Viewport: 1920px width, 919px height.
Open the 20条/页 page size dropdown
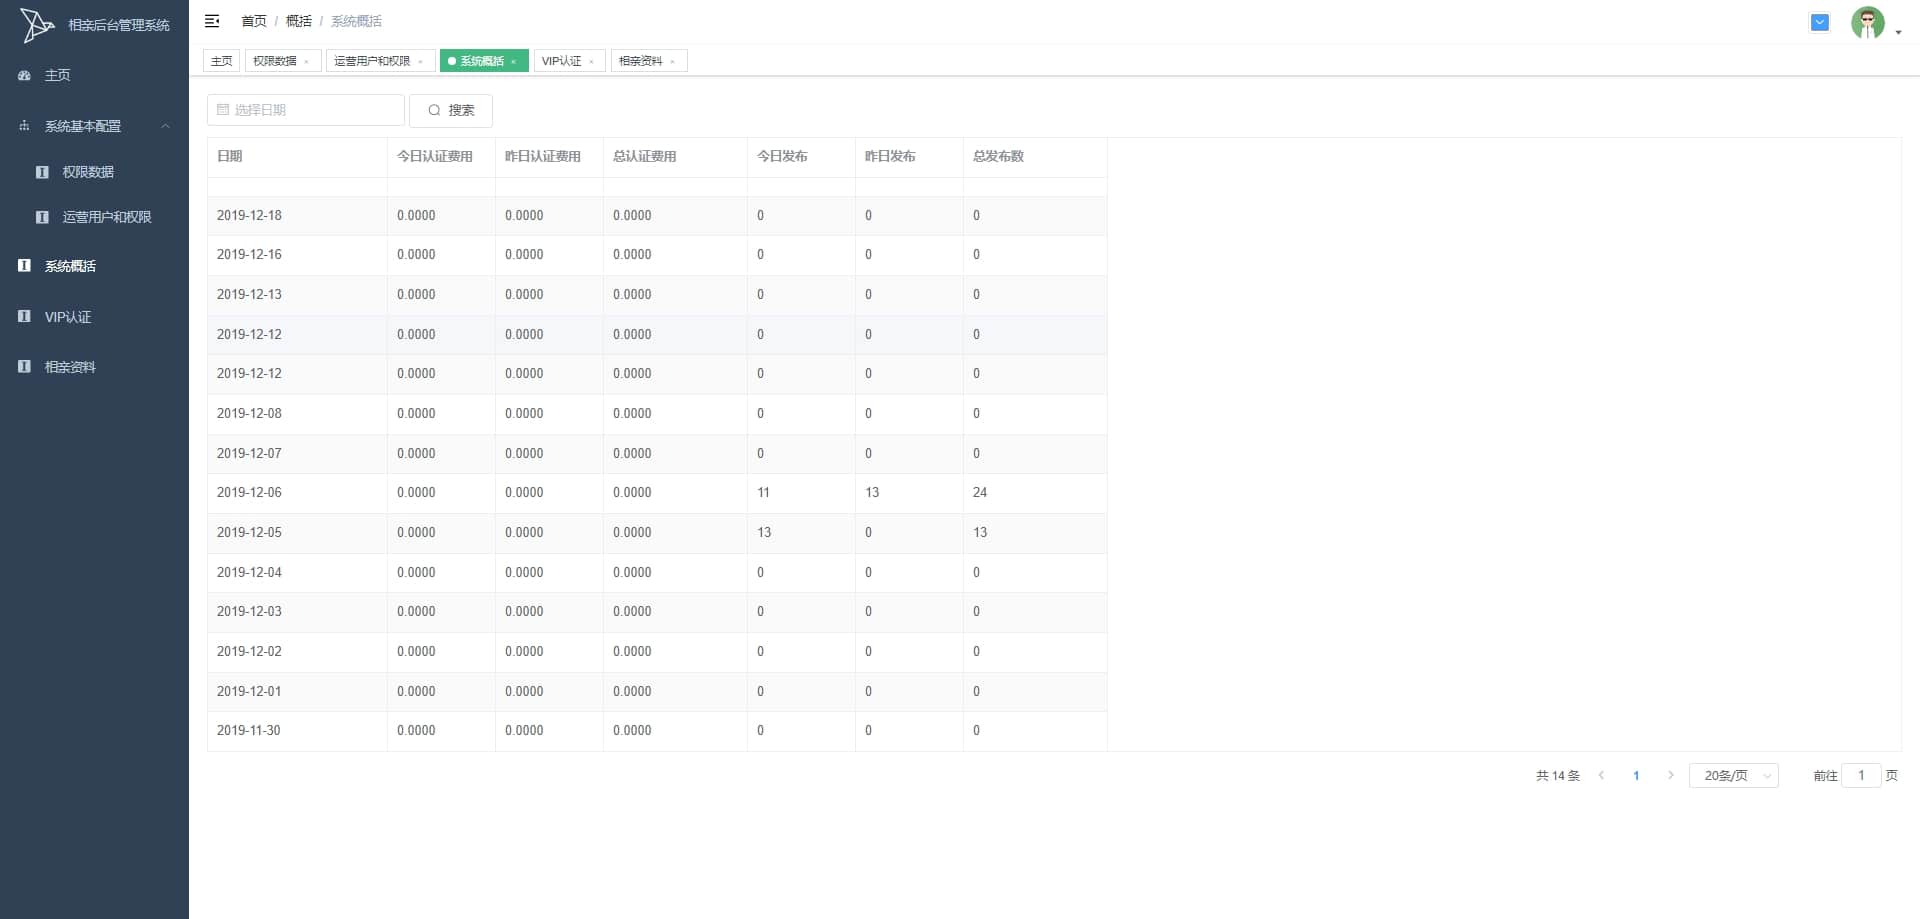point(1734,775)
